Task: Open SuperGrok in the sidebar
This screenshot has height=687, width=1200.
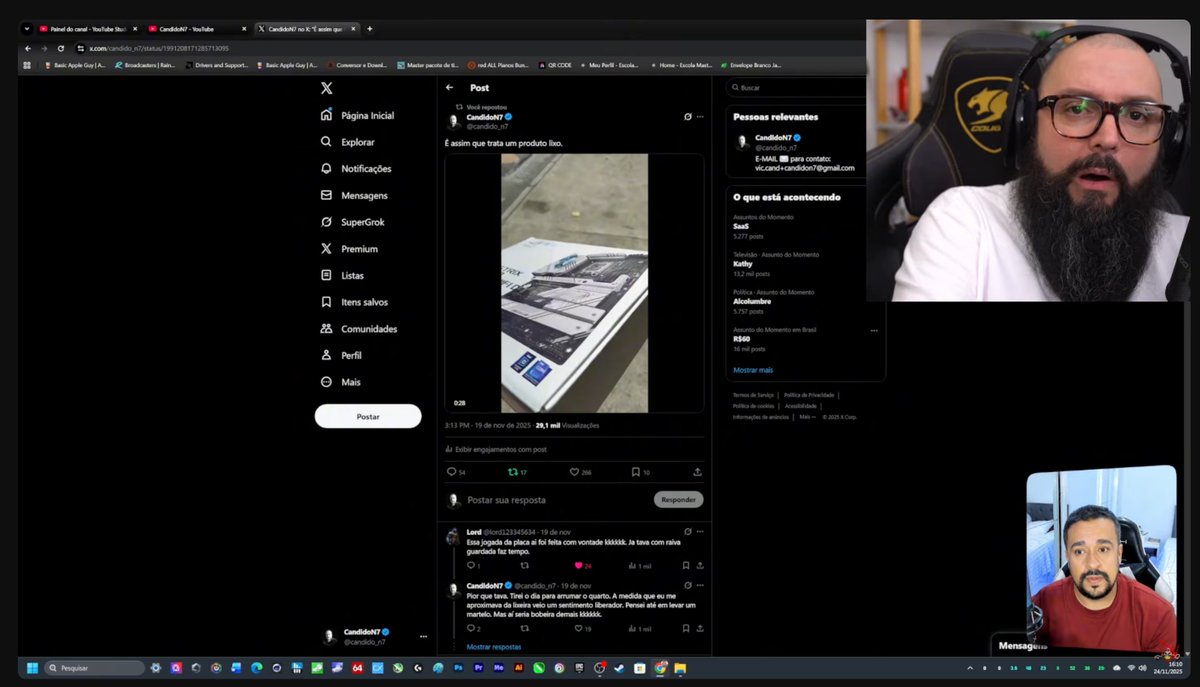Action: point(353,222)
